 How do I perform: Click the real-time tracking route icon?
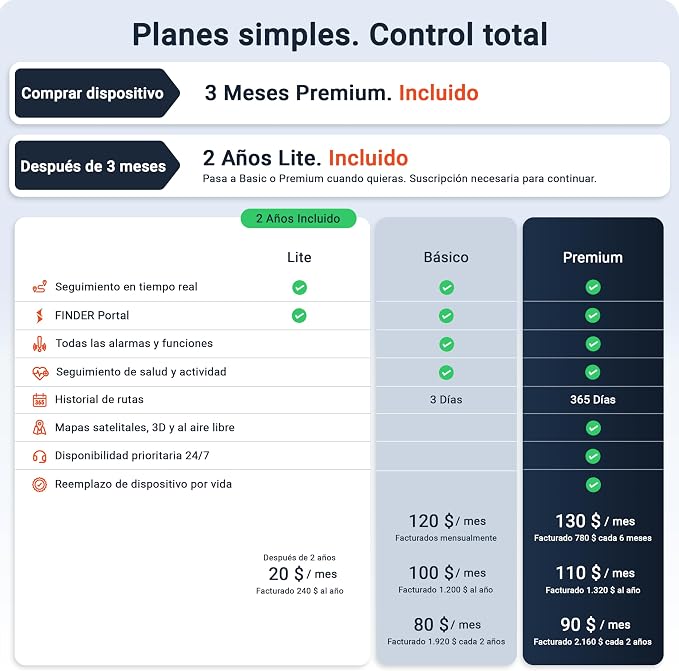pyautogui.click(x=40, y=287)
